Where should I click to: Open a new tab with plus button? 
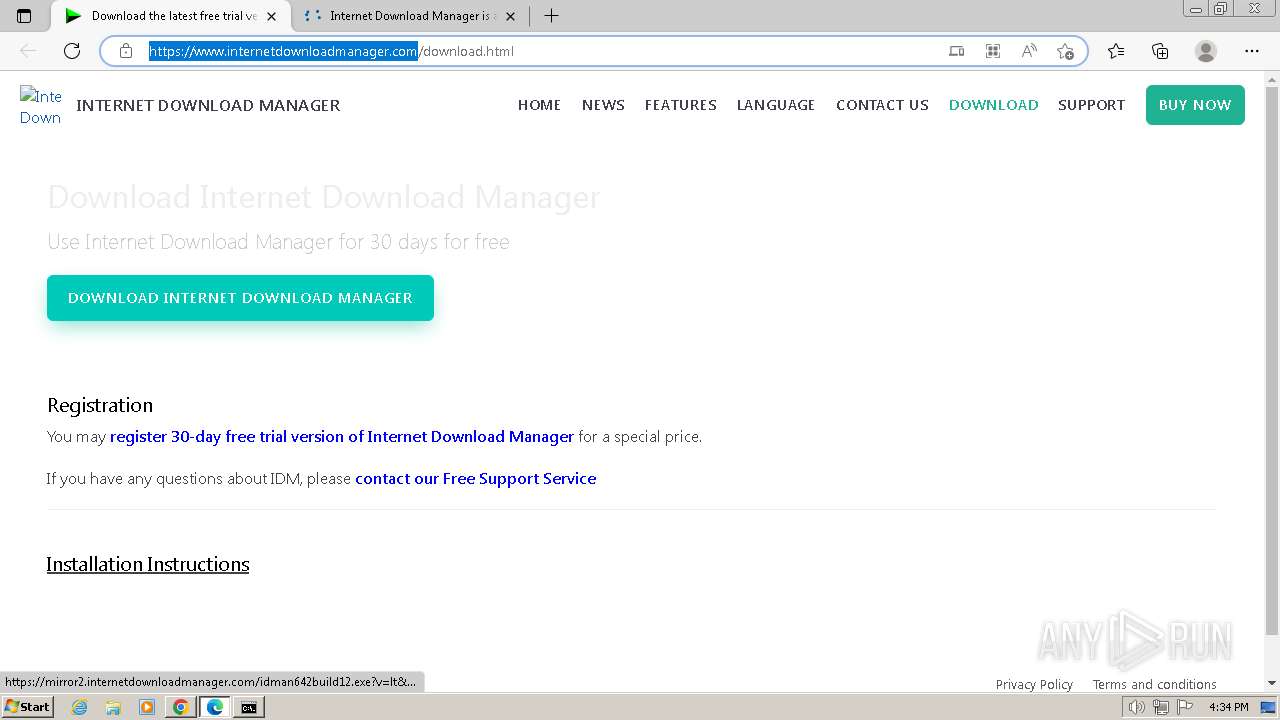(551, 16)
